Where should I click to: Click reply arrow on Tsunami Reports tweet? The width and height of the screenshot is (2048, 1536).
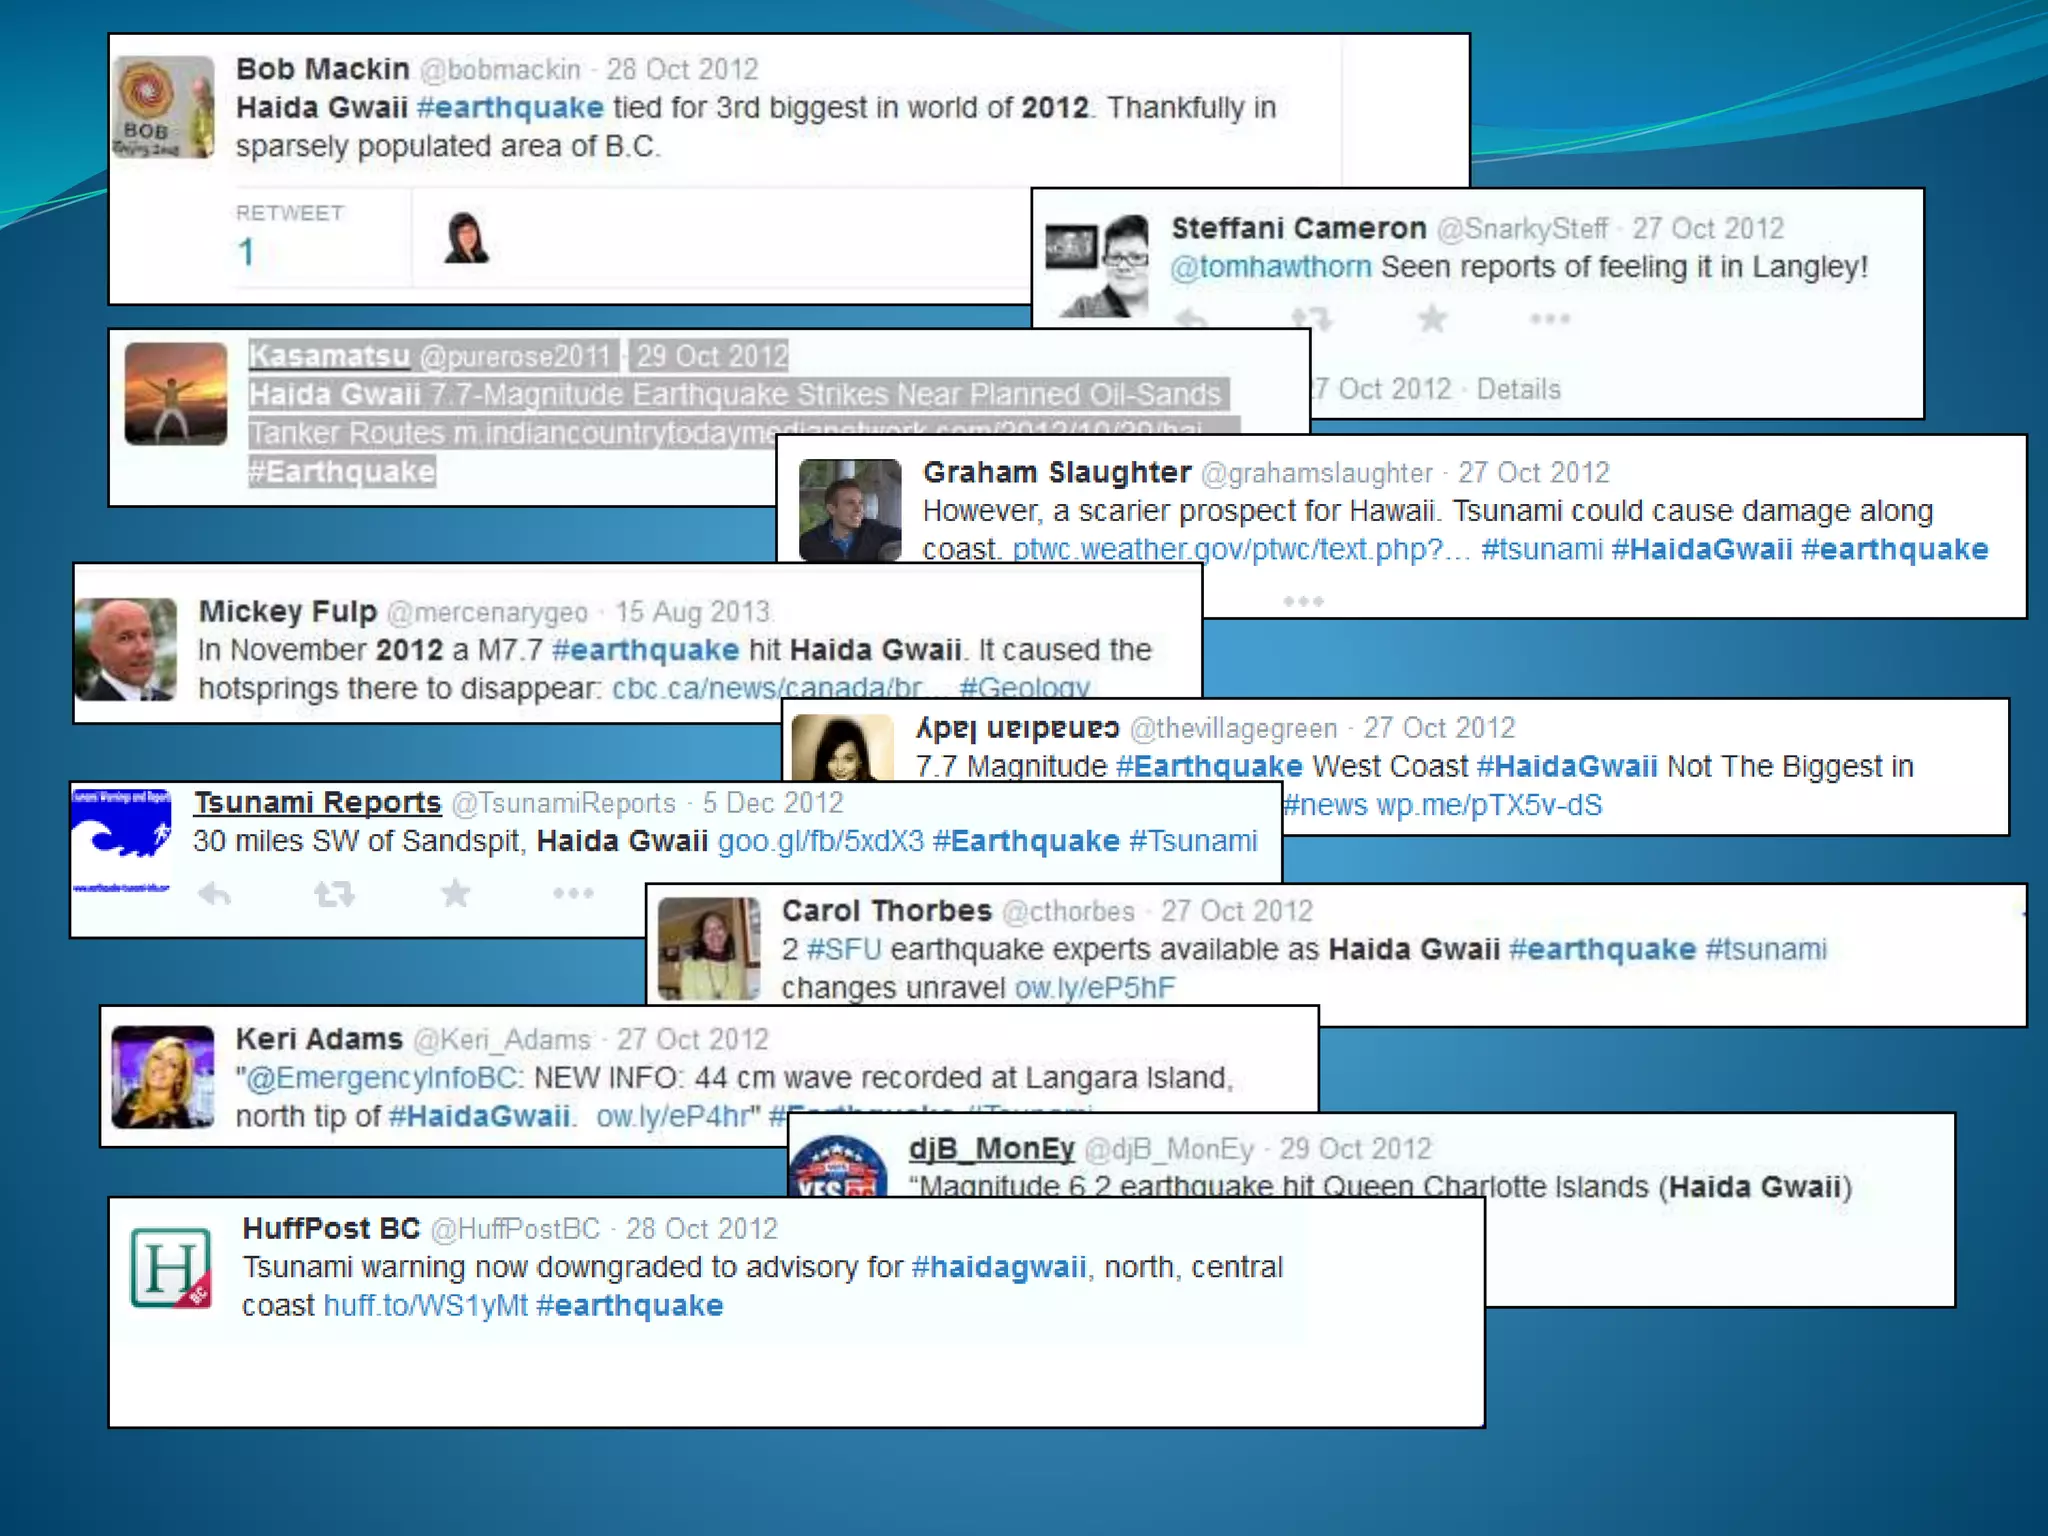214,893
